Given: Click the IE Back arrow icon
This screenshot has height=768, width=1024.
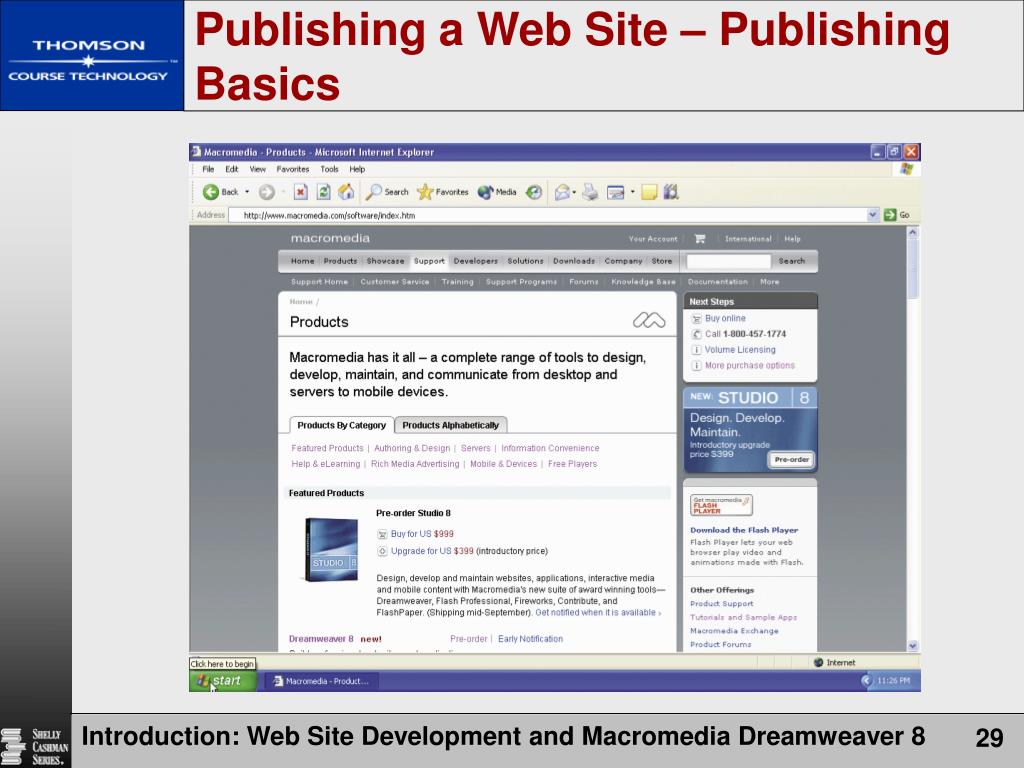Looking at the screenshot, I should (210, 192).
